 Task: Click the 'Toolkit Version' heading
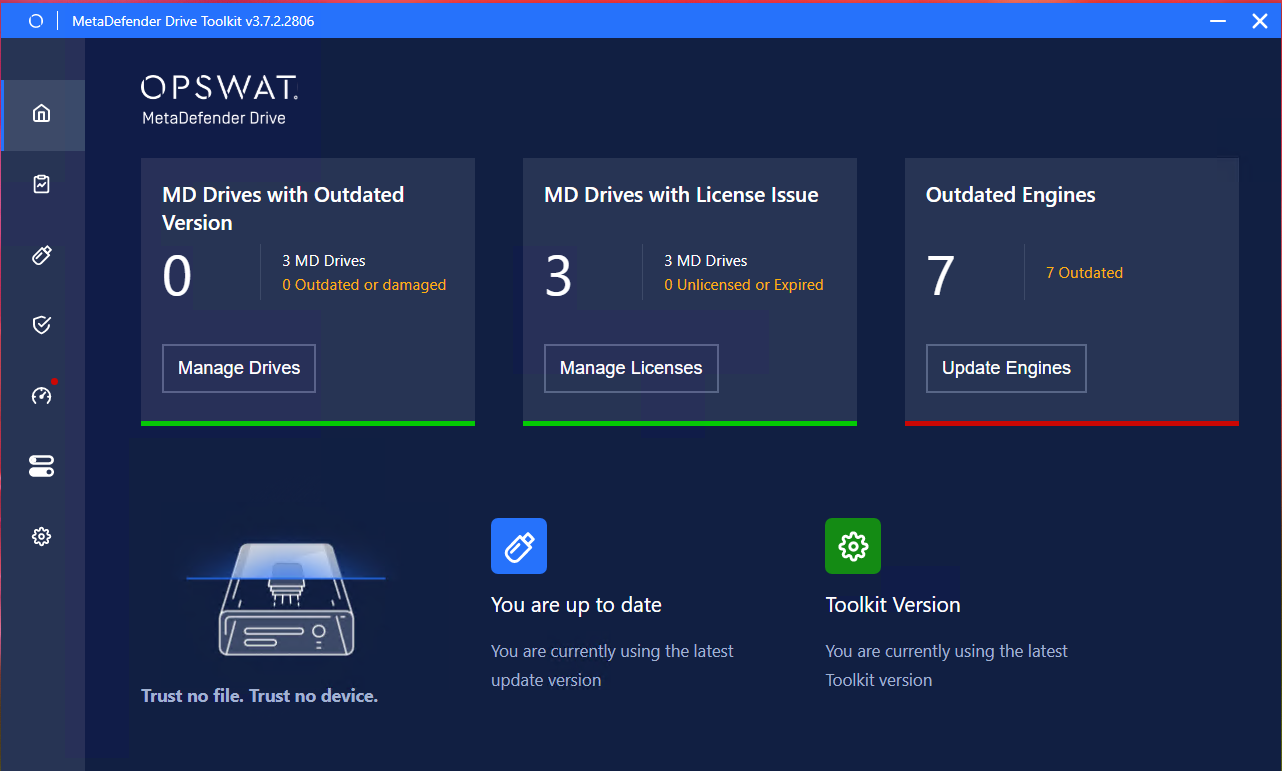893,605
